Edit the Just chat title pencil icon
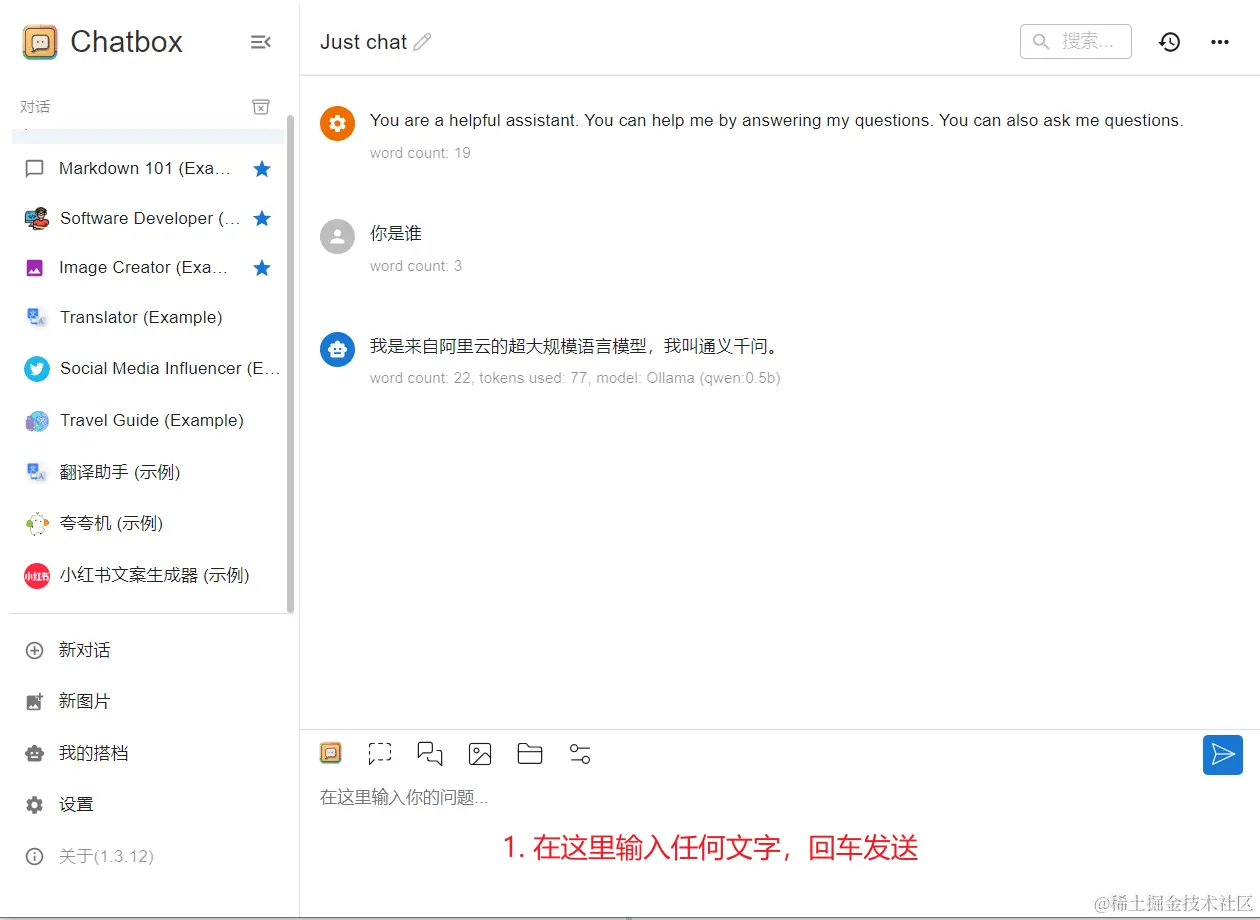Viewport: 1260px width, 920px height. point(423,42)
